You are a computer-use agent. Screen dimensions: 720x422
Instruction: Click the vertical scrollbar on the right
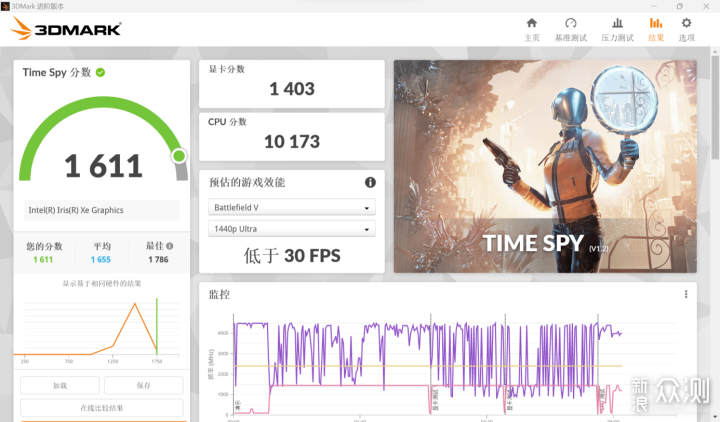click(x=715, y=106)
